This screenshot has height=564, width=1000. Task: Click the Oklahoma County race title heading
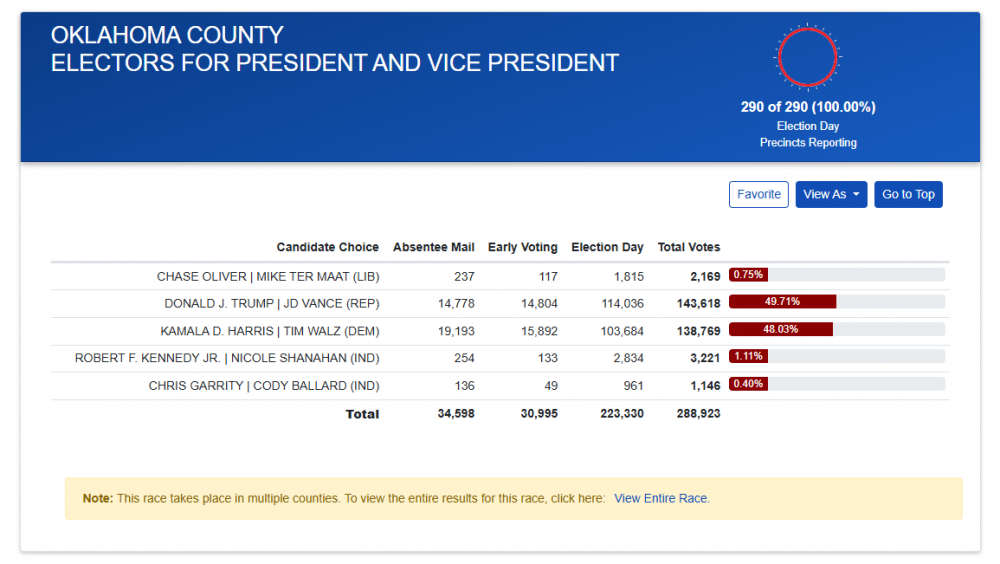tap(334, 49)
